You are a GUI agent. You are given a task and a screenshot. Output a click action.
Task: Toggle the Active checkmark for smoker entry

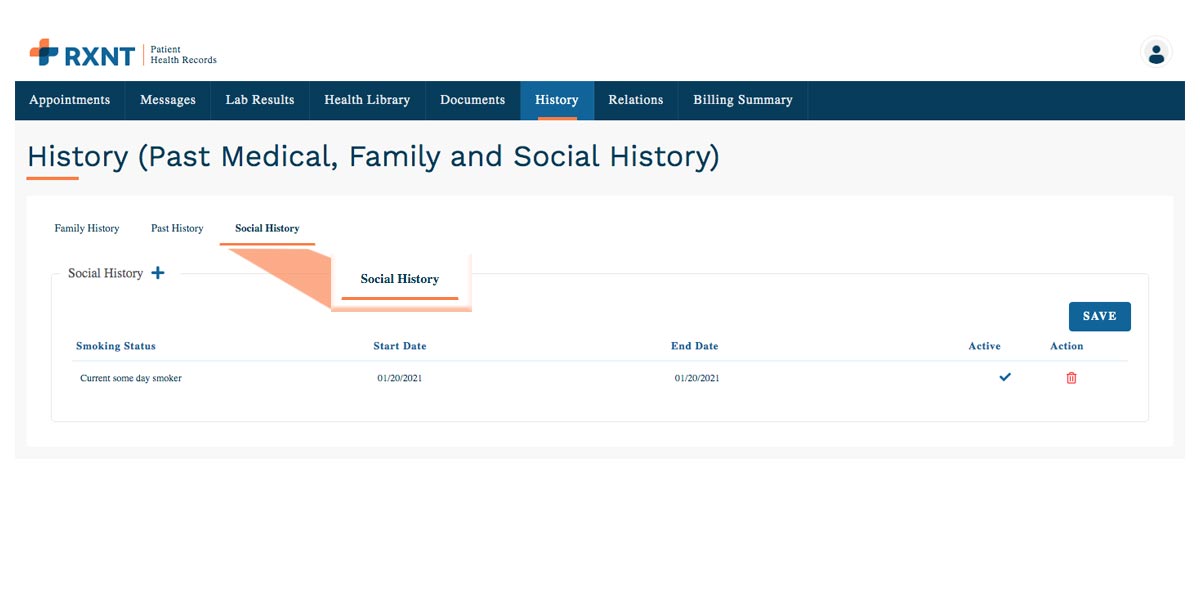coord(1005,377)
